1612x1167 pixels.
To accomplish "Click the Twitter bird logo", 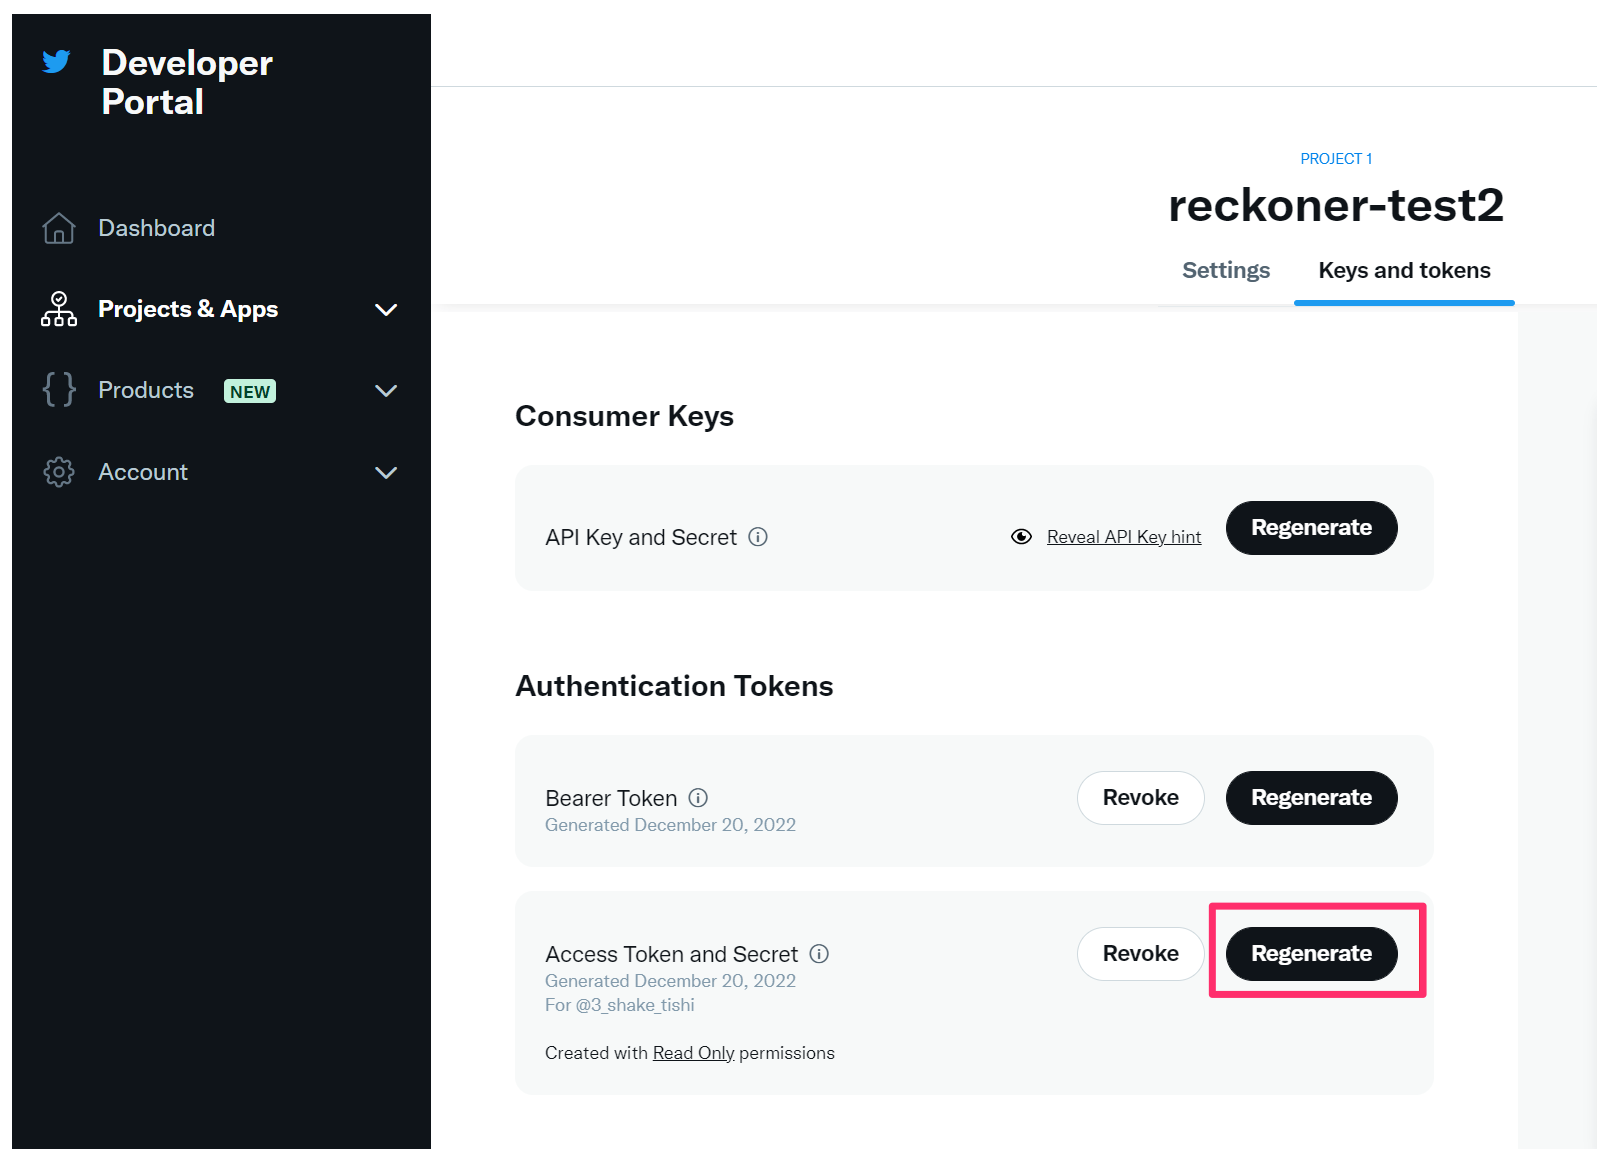I will pyautogui.click(x=56, y=62).
